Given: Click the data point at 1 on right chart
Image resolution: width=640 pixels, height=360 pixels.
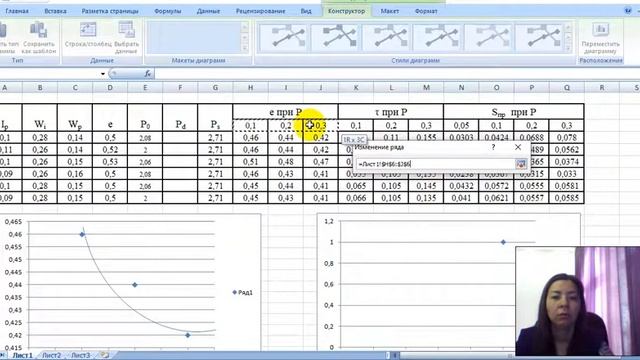Looking at the screenshot, I should (503, 242).
